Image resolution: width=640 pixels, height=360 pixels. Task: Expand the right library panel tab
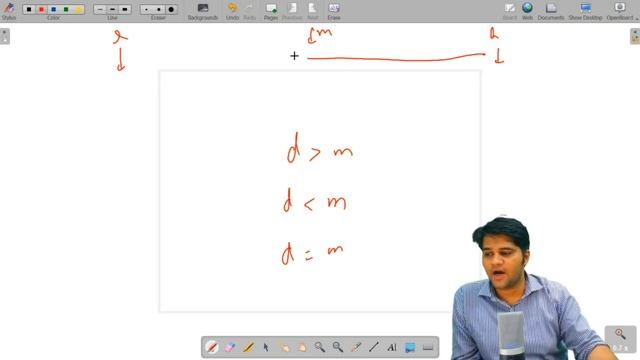click(635, 36)
